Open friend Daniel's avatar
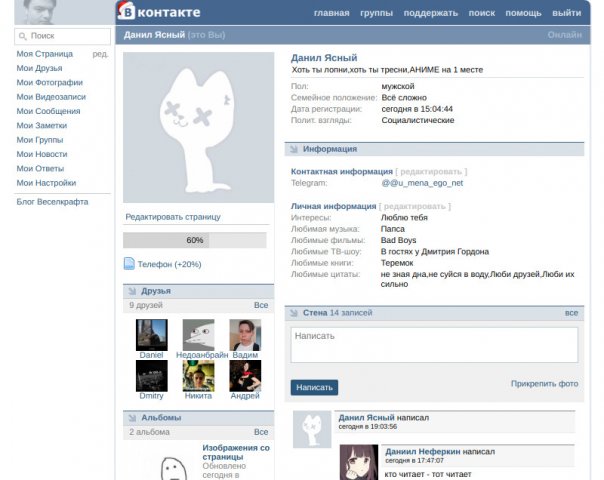The height and width of the screenshot is (480, 604). (x=152, y=335)
